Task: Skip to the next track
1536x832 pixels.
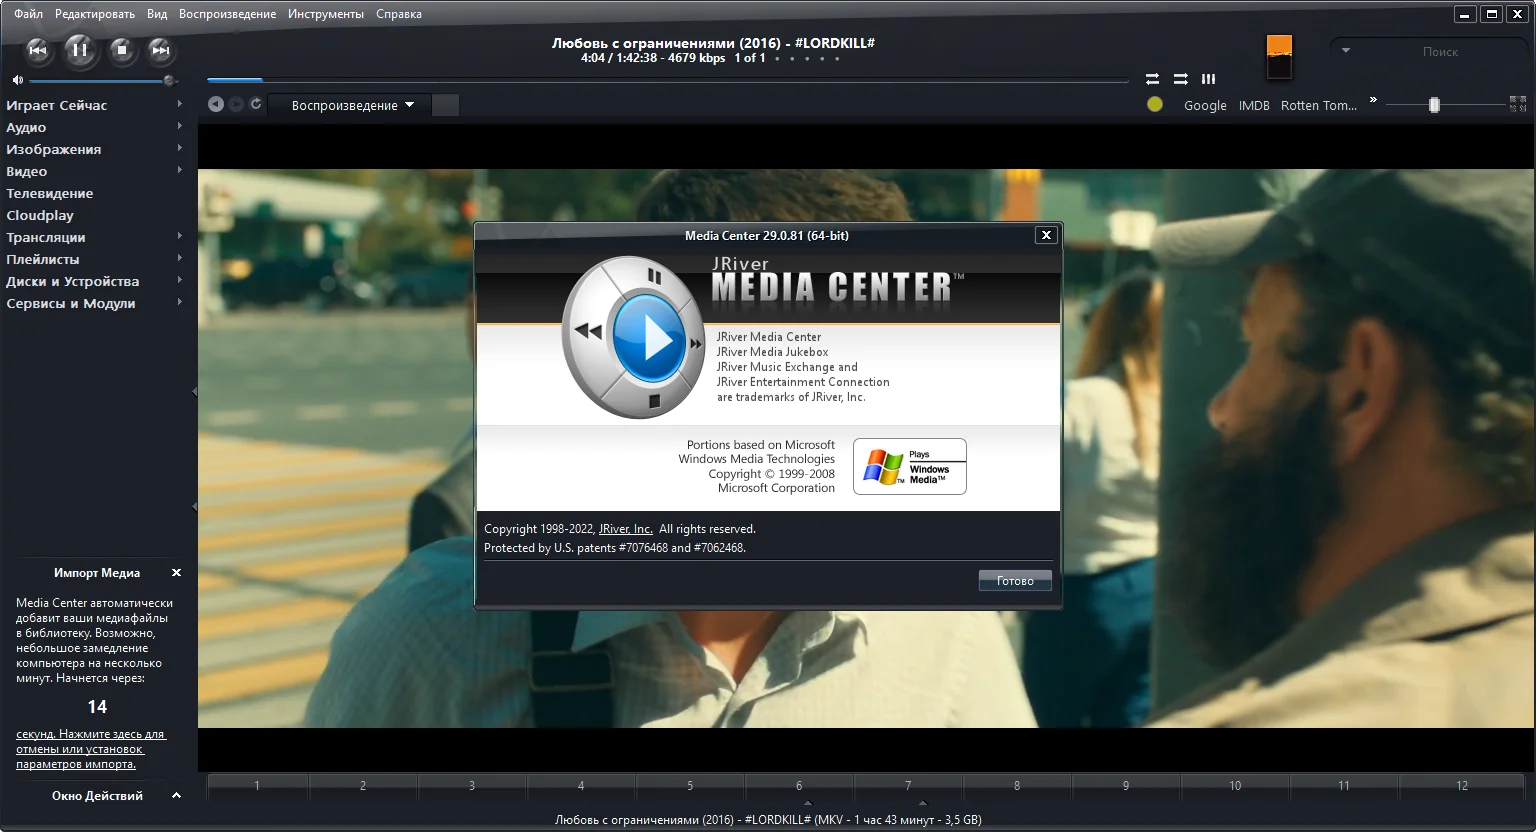Action: tap(160, 50)
